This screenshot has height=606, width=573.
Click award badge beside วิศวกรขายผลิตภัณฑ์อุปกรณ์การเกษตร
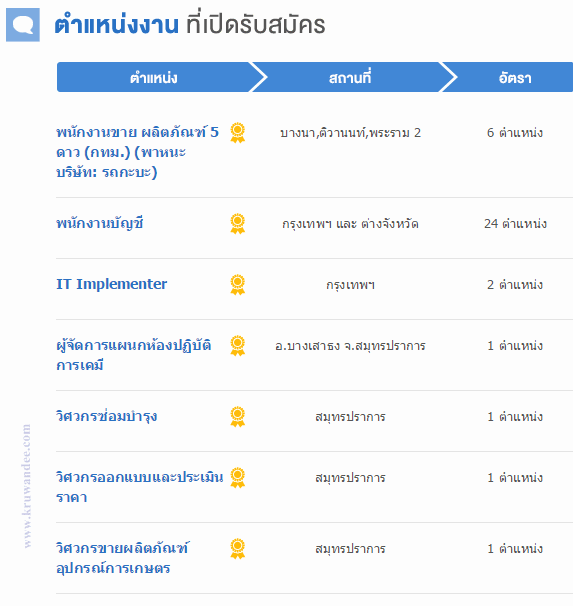tap(238, 548)
